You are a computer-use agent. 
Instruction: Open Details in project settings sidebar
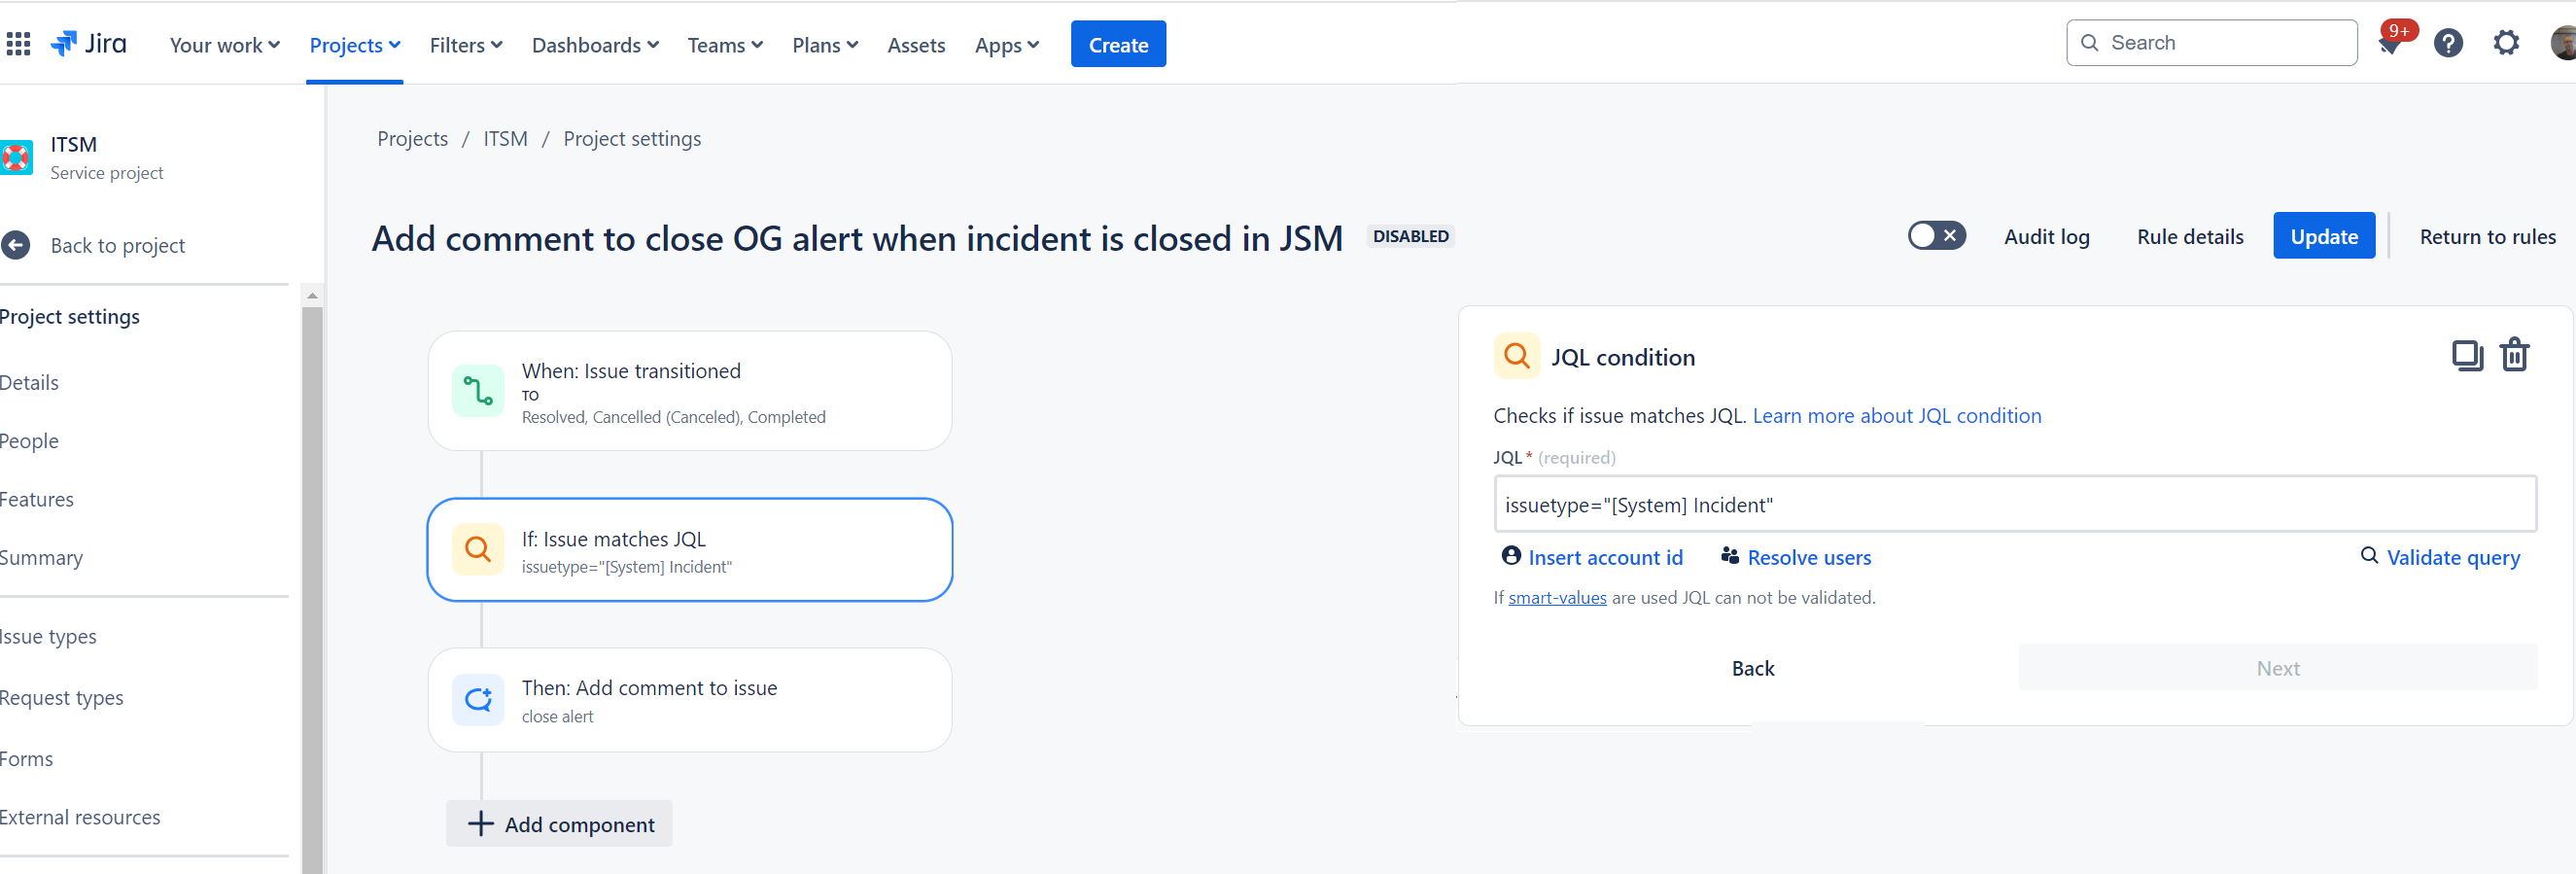click(x=29, y=382)
